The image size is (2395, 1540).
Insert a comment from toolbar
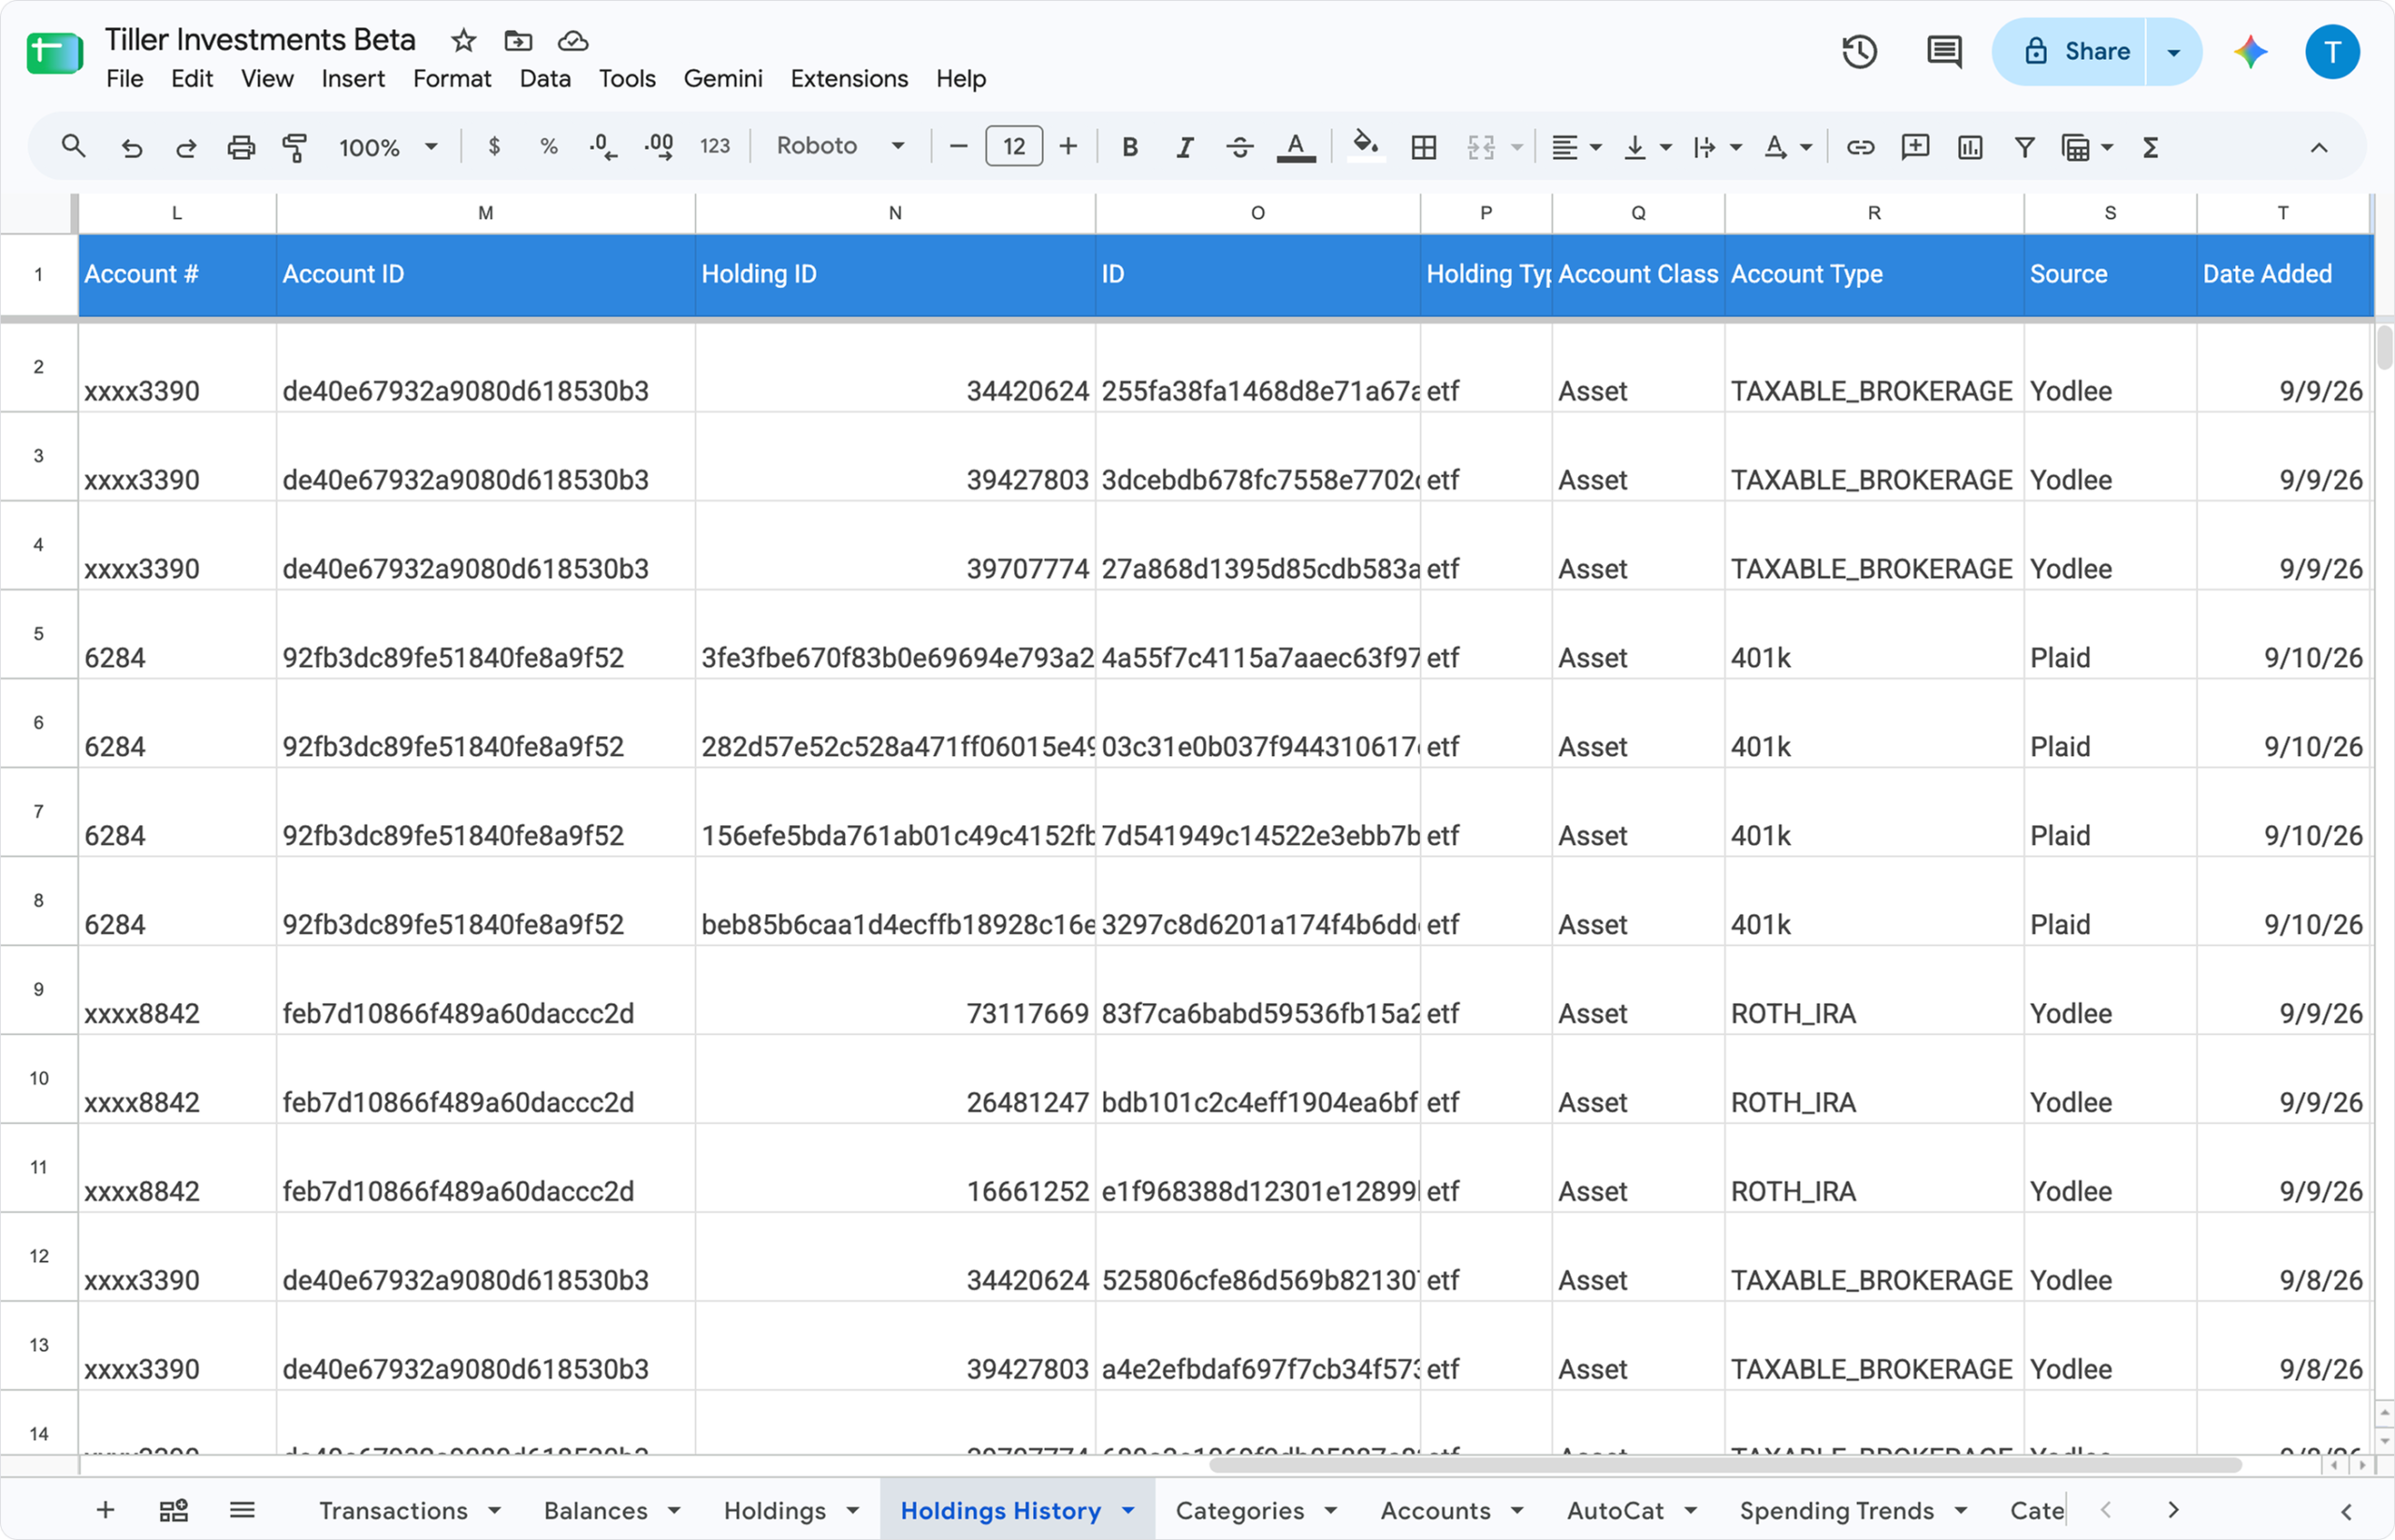click(x=1915, y=148)
